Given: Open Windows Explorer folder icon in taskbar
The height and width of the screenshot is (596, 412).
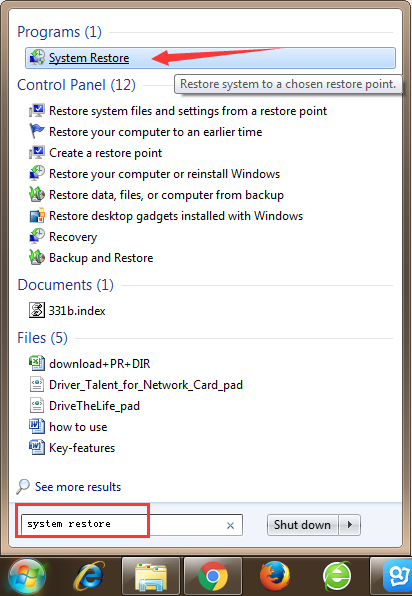Looking at the screenshot, I should point(151,576).
